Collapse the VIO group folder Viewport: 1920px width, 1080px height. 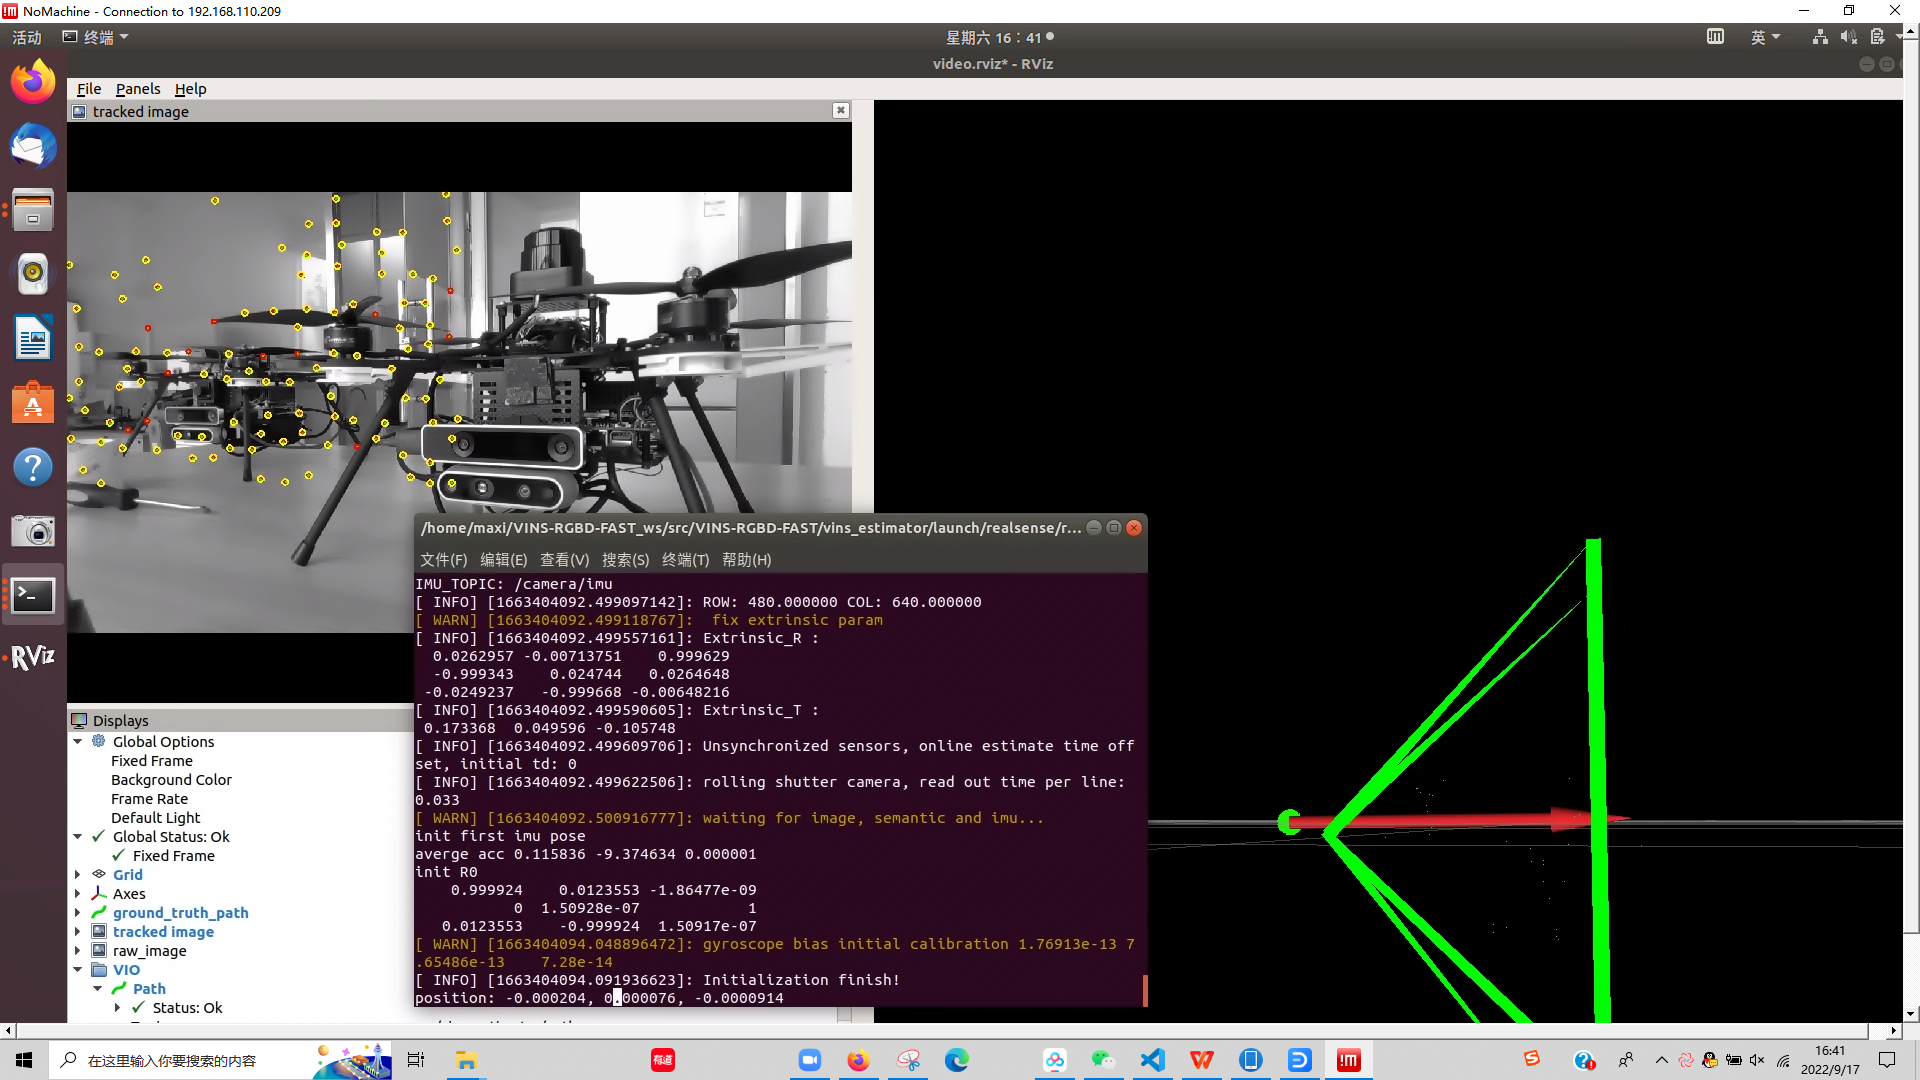click(x=78, y=970)
